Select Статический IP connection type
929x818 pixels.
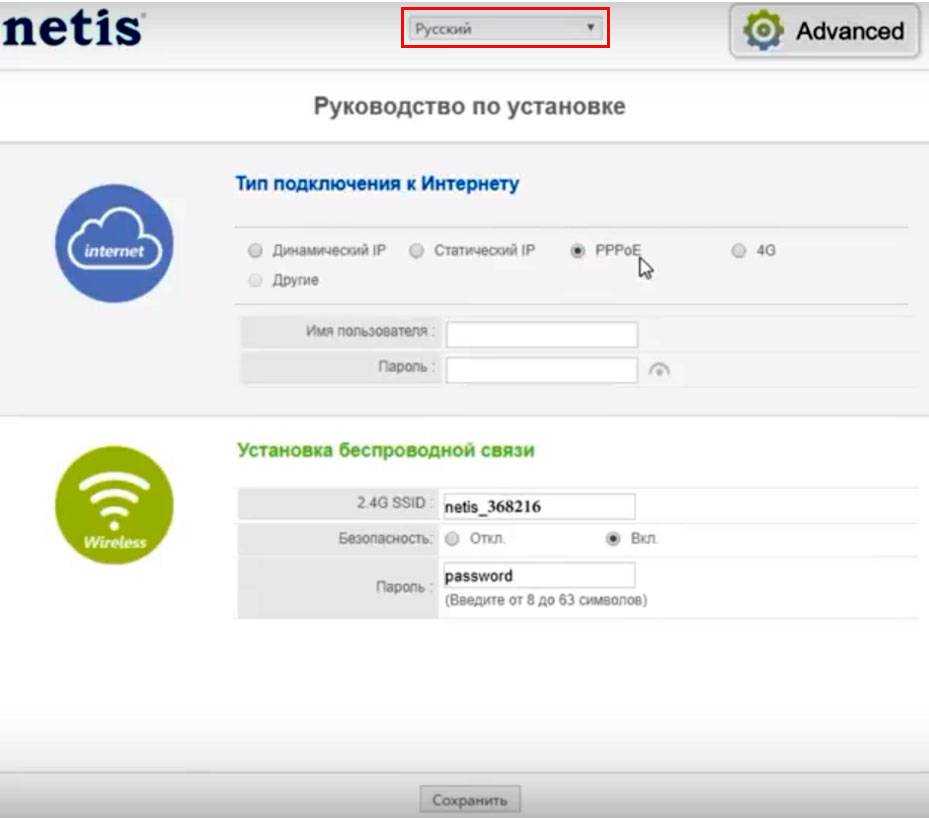point(417,251)
